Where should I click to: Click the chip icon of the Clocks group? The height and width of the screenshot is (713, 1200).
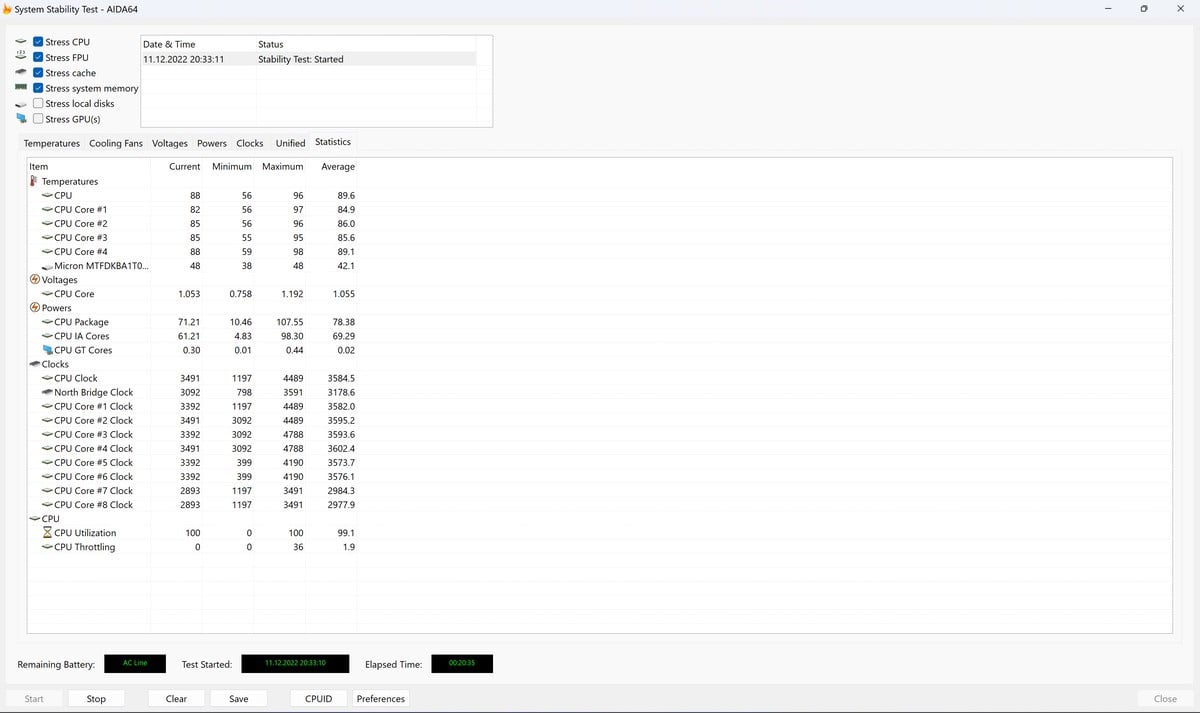click(34, 364)
